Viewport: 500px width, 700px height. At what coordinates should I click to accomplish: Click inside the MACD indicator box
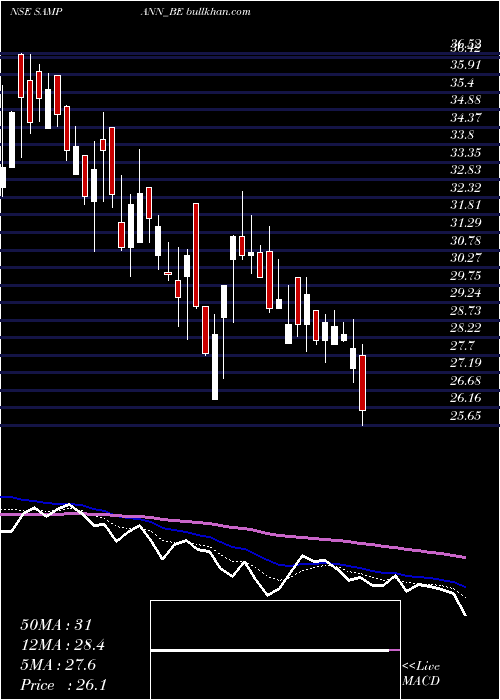click(x=275, y=650)
